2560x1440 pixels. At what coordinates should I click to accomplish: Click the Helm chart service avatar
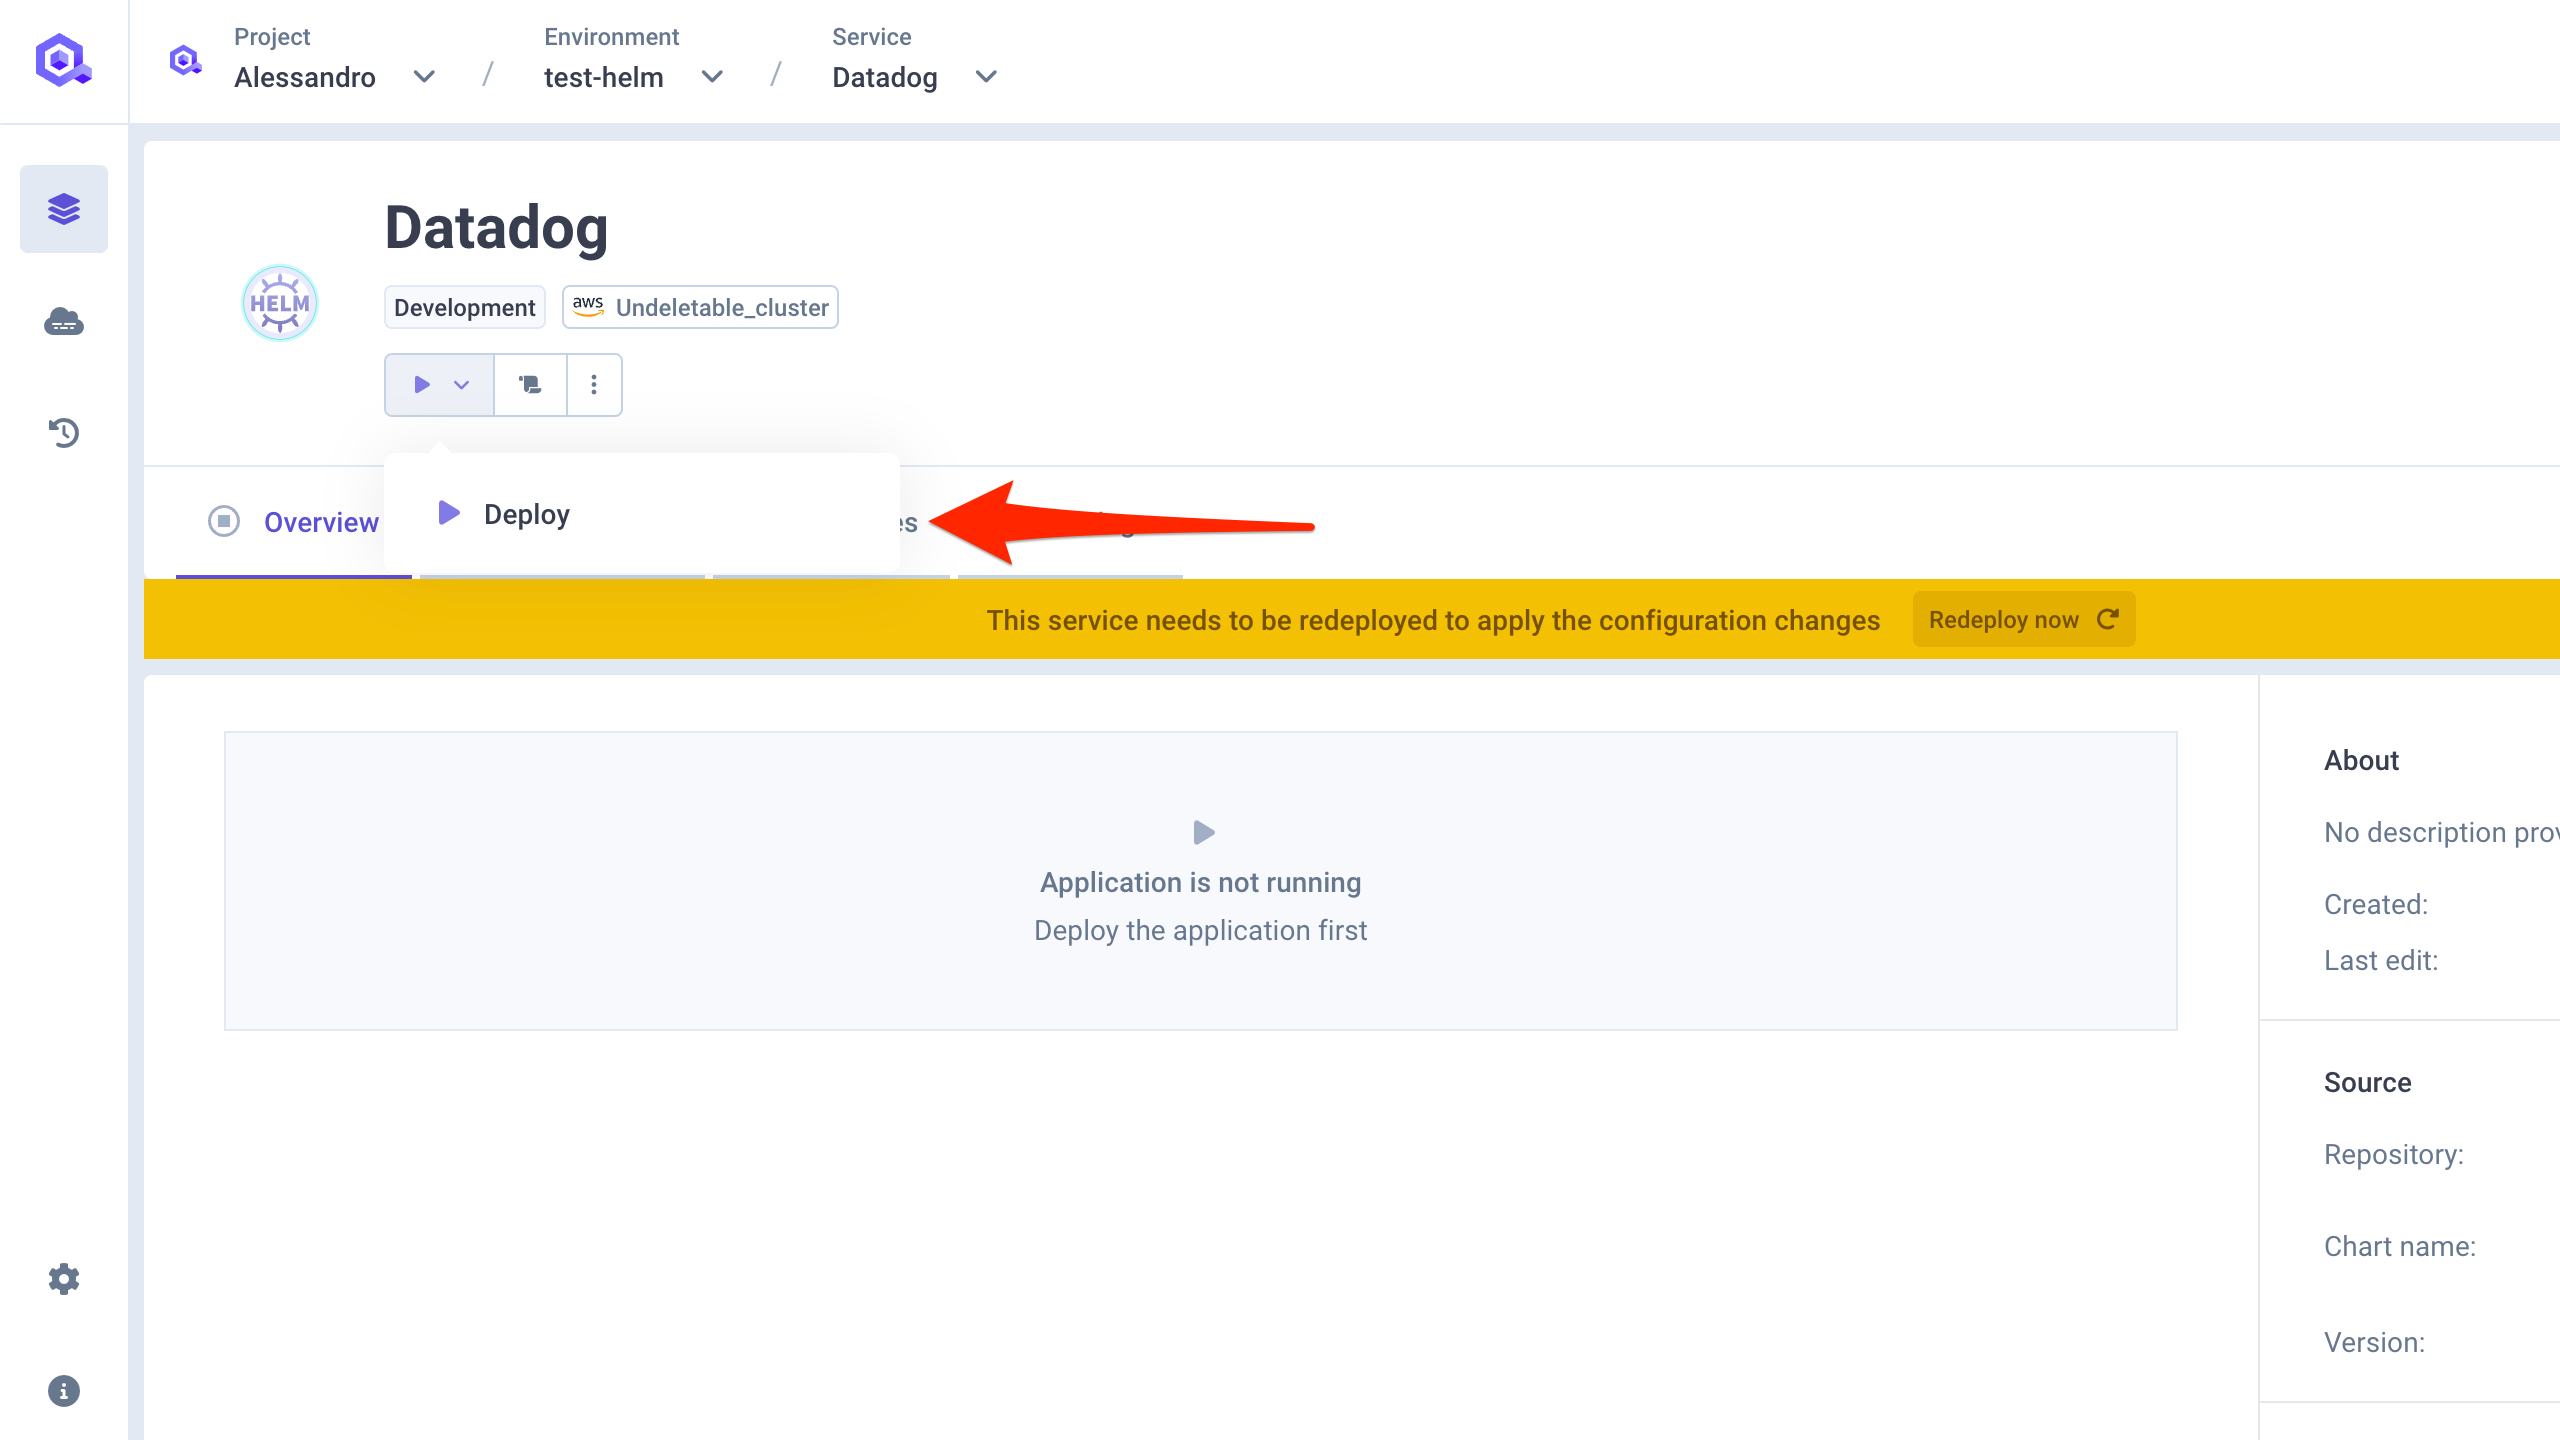pos(280,303)
